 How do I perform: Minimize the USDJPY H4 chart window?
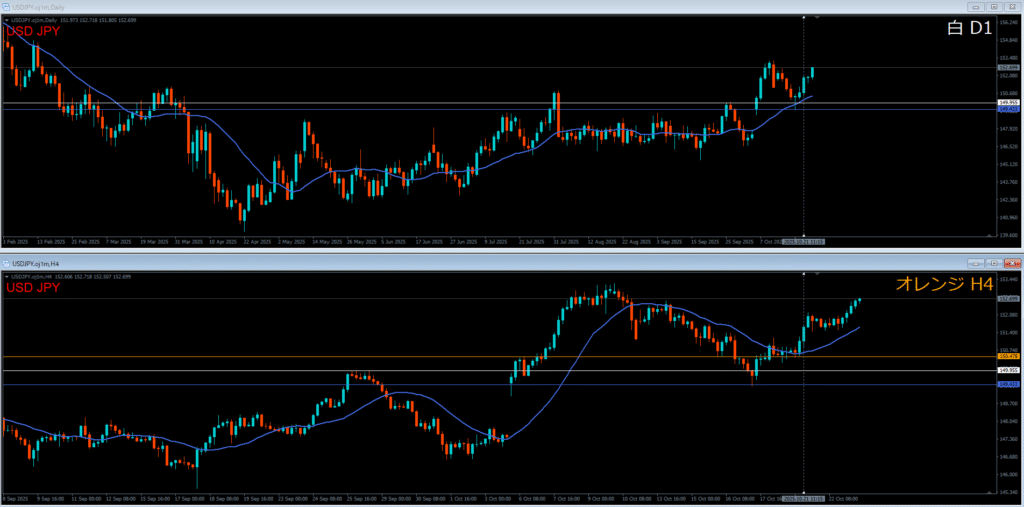click(975, 262)
